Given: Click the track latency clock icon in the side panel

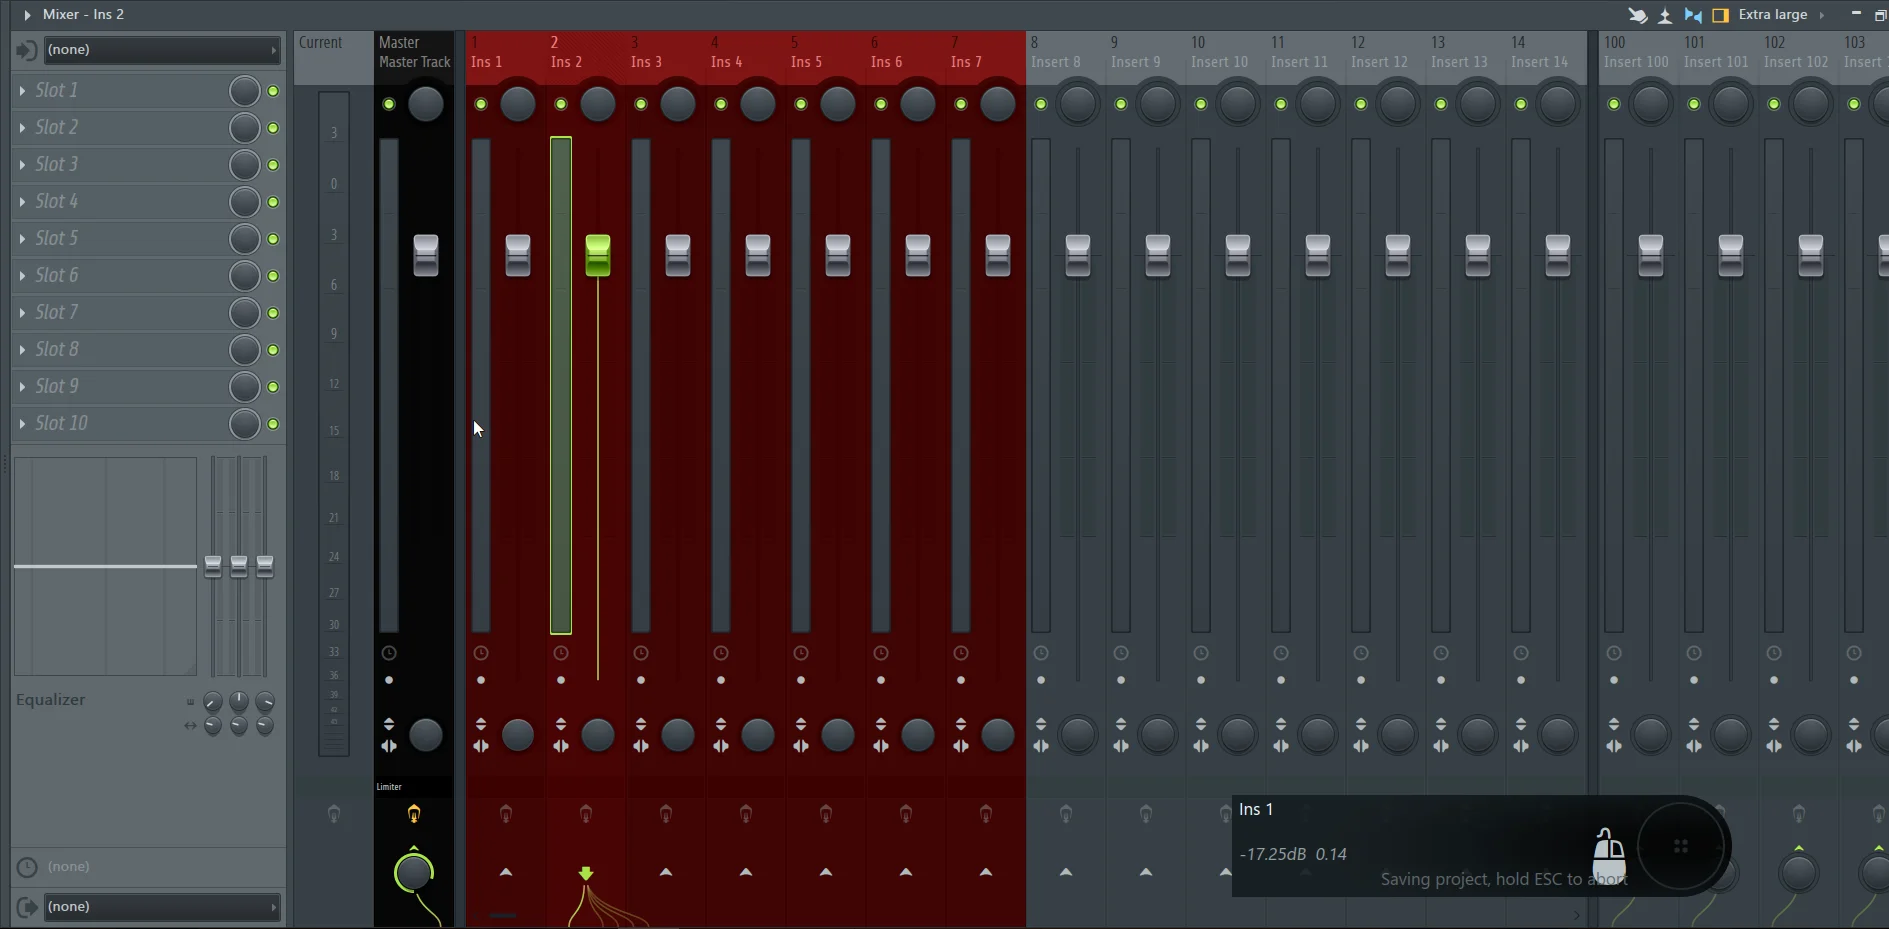Looking at the screenshot, I should pos(27,867).
